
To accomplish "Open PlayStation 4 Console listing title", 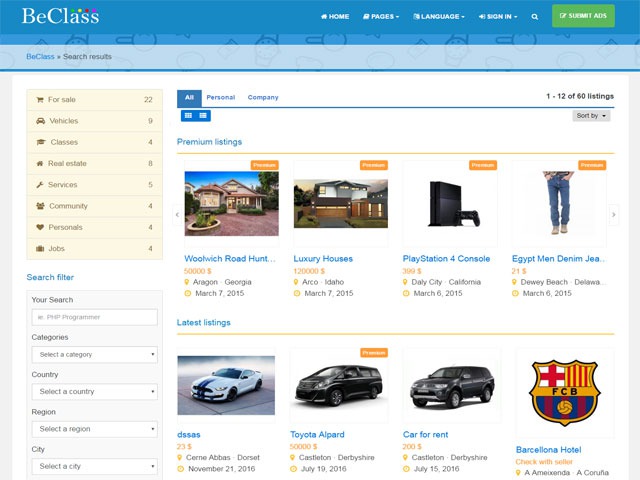I will [x=446, y=258].
